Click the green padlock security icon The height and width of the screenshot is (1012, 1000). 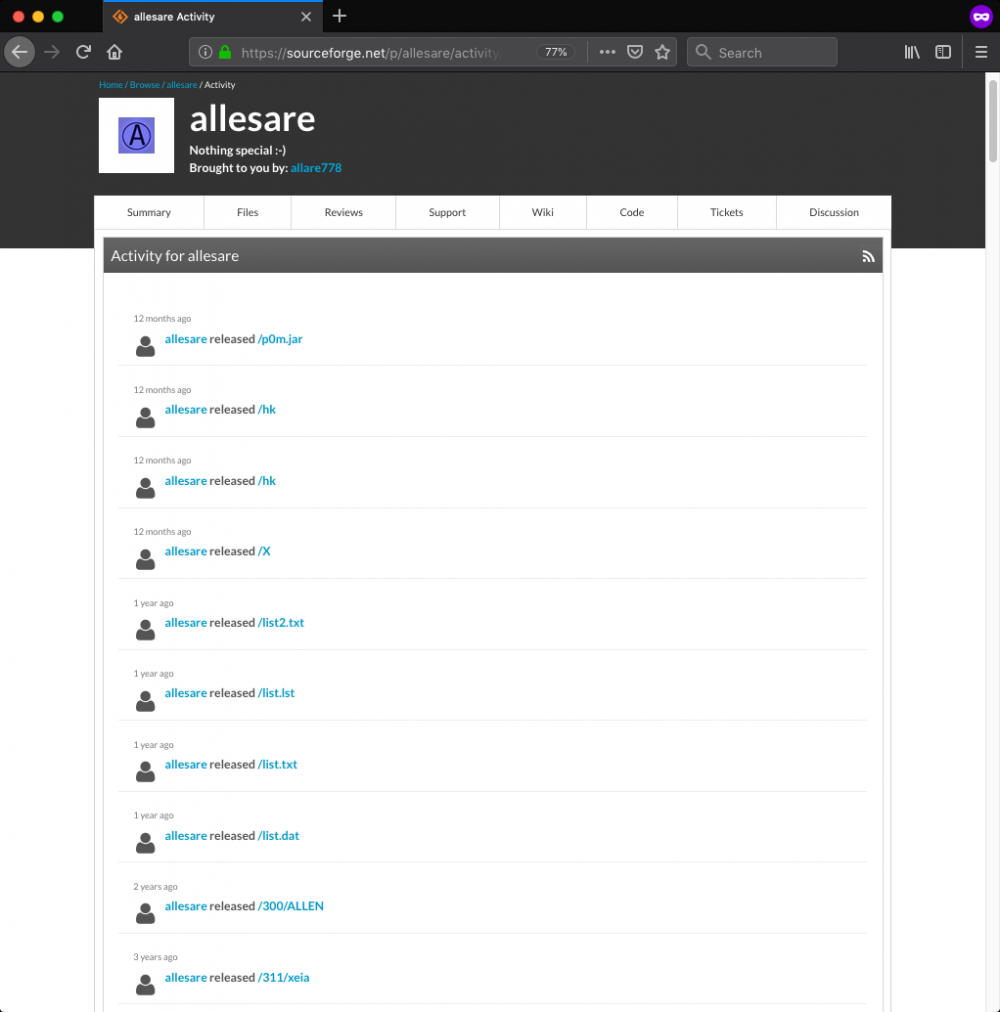225,52
